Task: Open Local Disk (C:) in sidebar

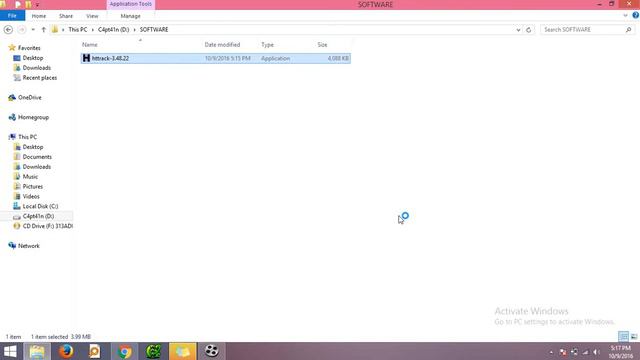Action: point(40,207)
